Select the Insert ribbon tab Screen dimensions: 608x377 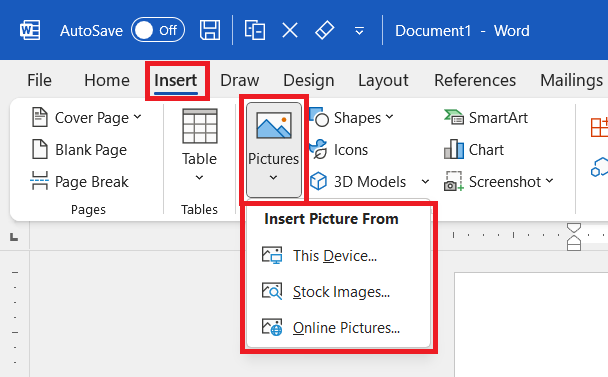(176, 80)
